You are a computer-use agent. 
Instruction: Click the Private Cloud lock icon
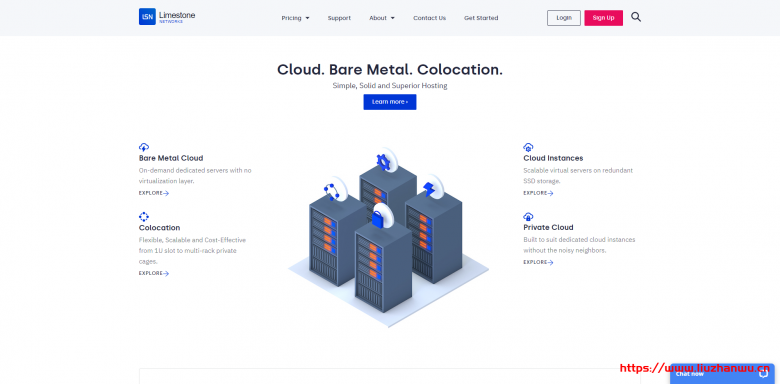tap(528, 216)
